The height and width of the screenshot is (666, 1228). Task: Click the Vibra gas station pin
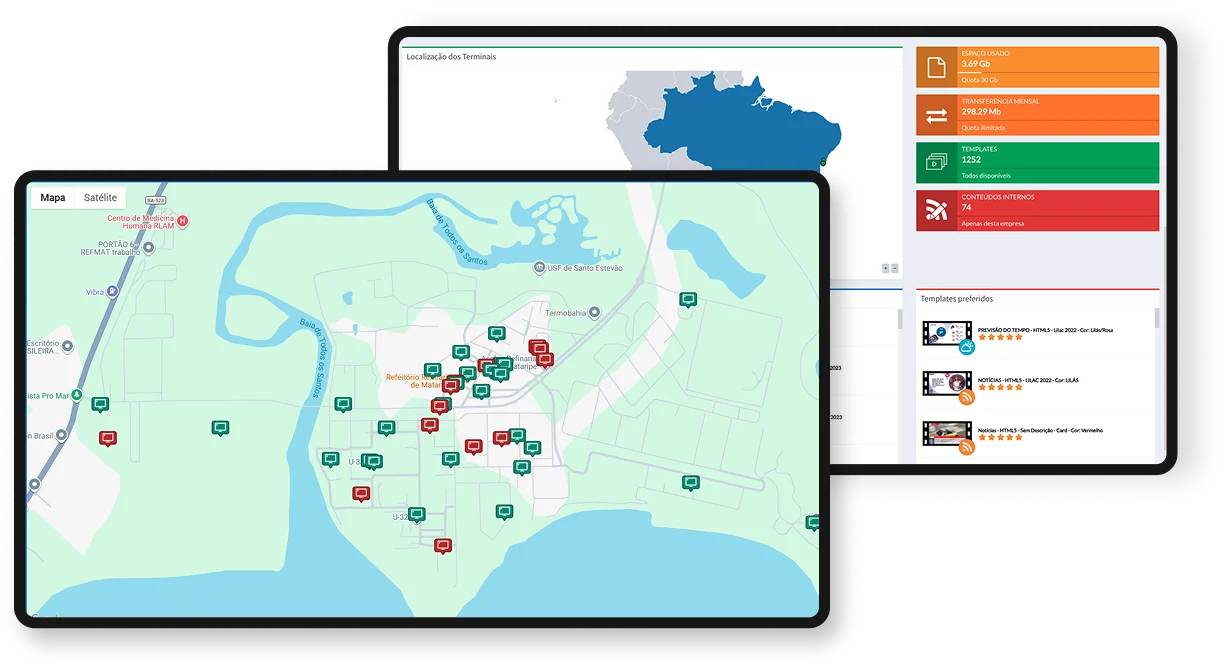113,291
